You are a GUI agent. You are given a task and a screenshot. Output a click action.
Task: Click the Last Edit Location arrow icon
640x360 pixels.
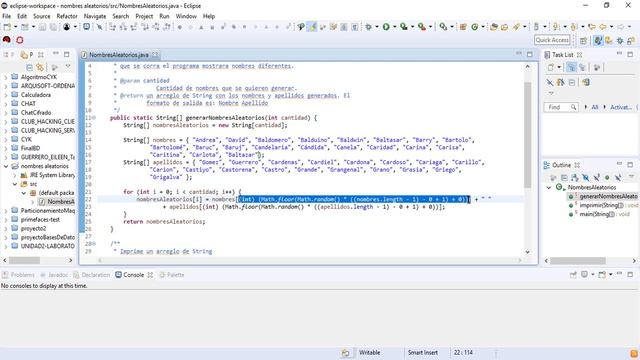tap(591, 27)
